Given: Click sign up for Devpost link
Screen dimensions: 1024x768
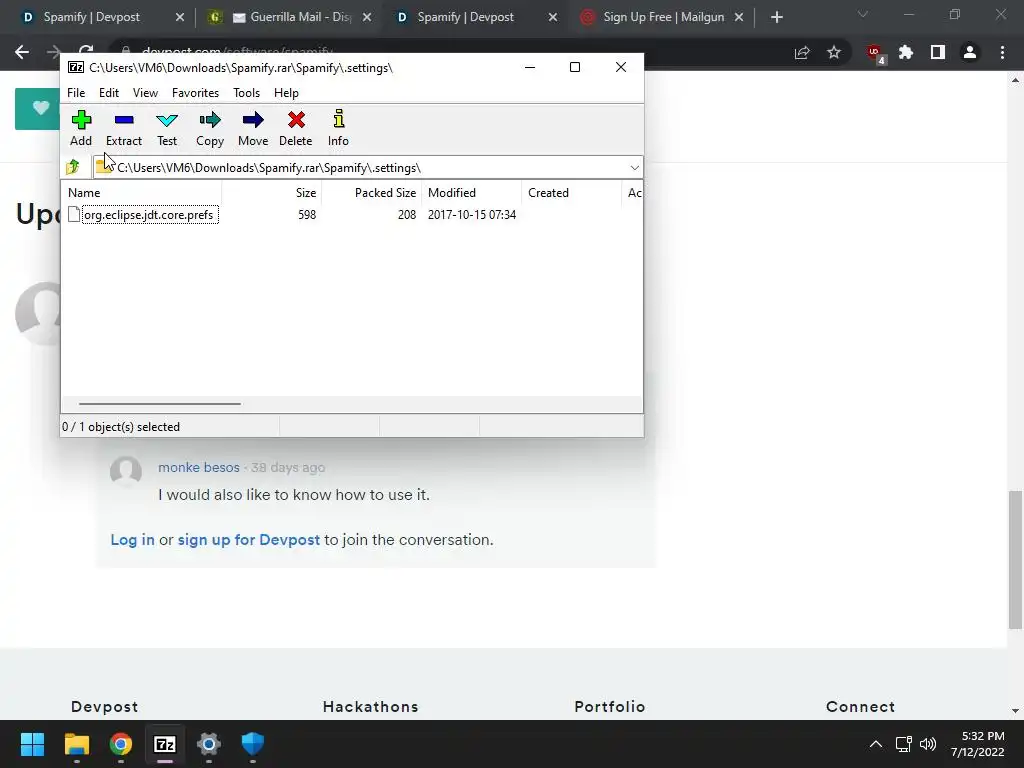Looking at the screenshot, I should pyautogui.click(x=249, y=540).
